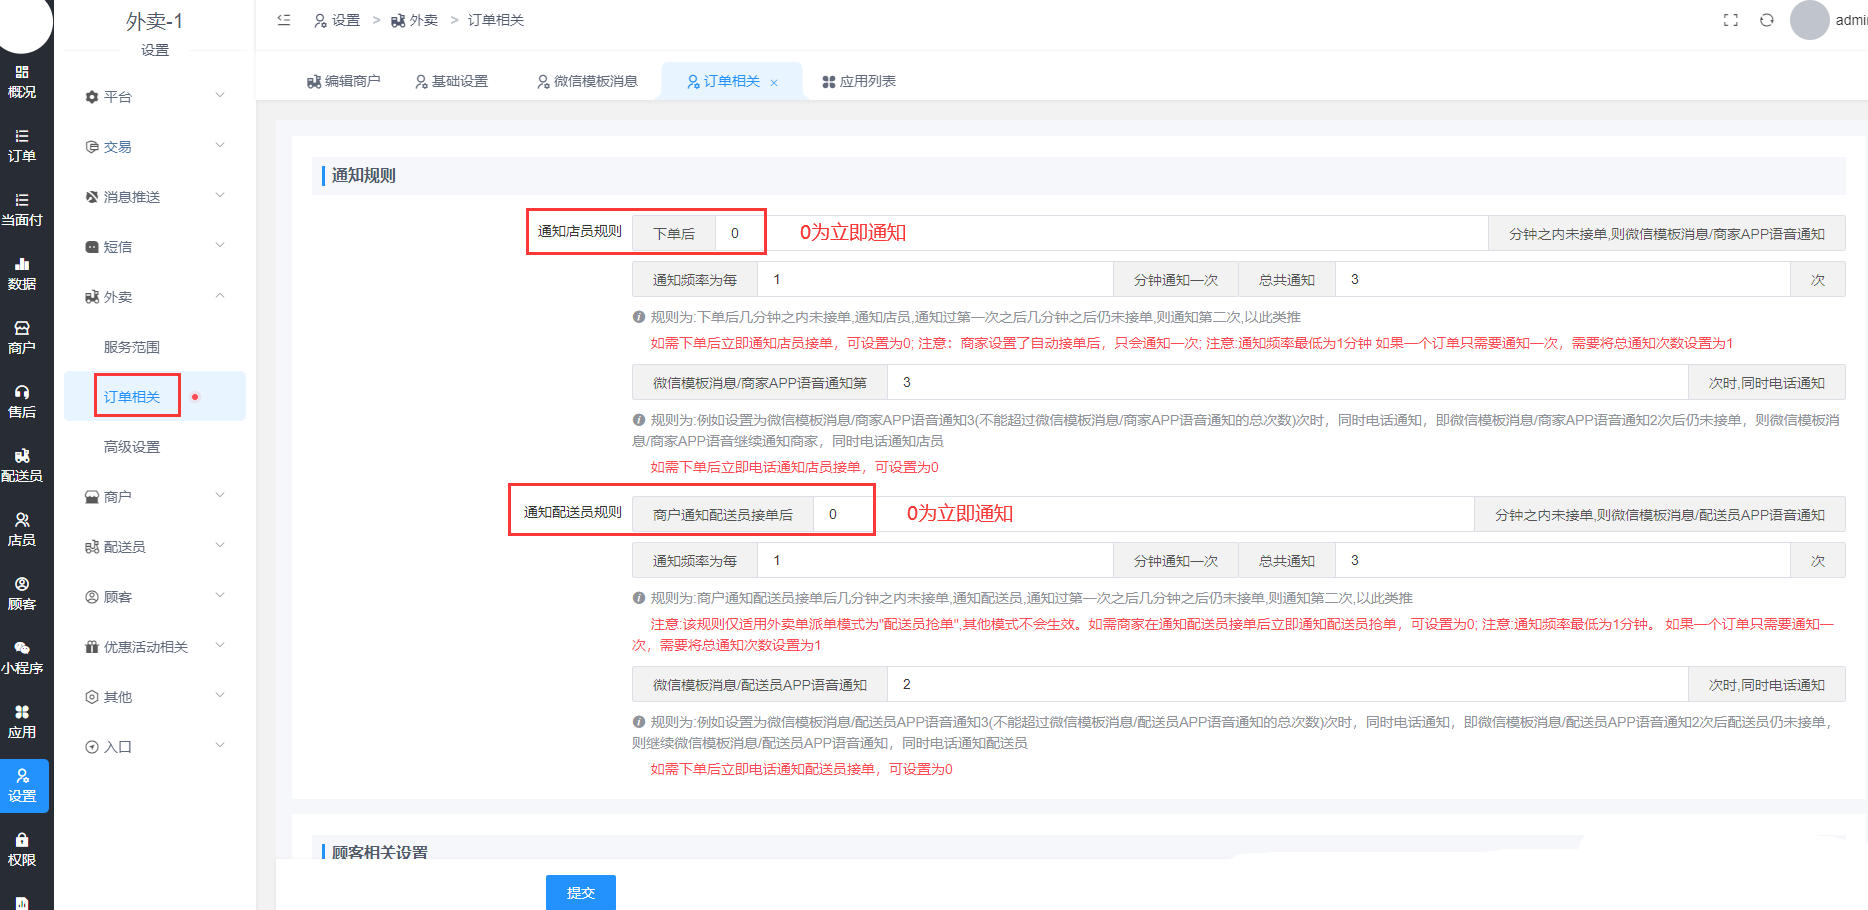Image resolution: width=1868 pixels, height=910 pixels.
Task: Open the 当面付 sidebar icon
Action: coord(22,210)
